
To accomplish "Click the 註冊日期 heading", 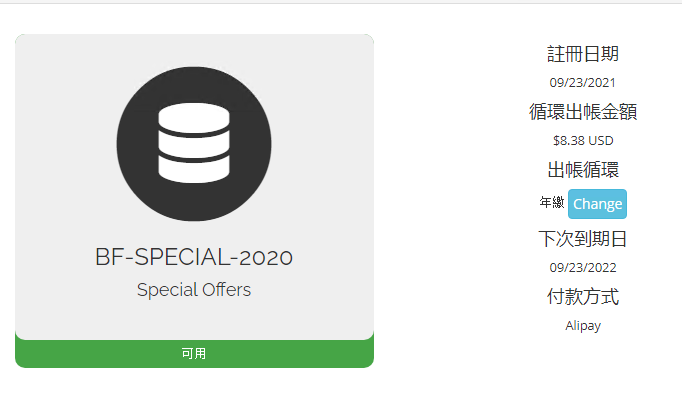I will pyautogui.click(x=583, y=54).
